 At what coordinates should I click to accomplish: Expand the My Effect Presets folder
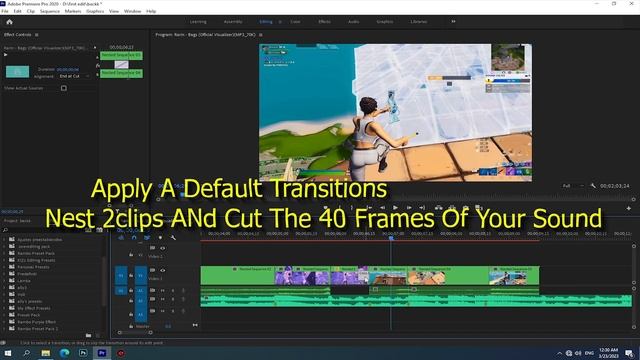click(4, 308)
